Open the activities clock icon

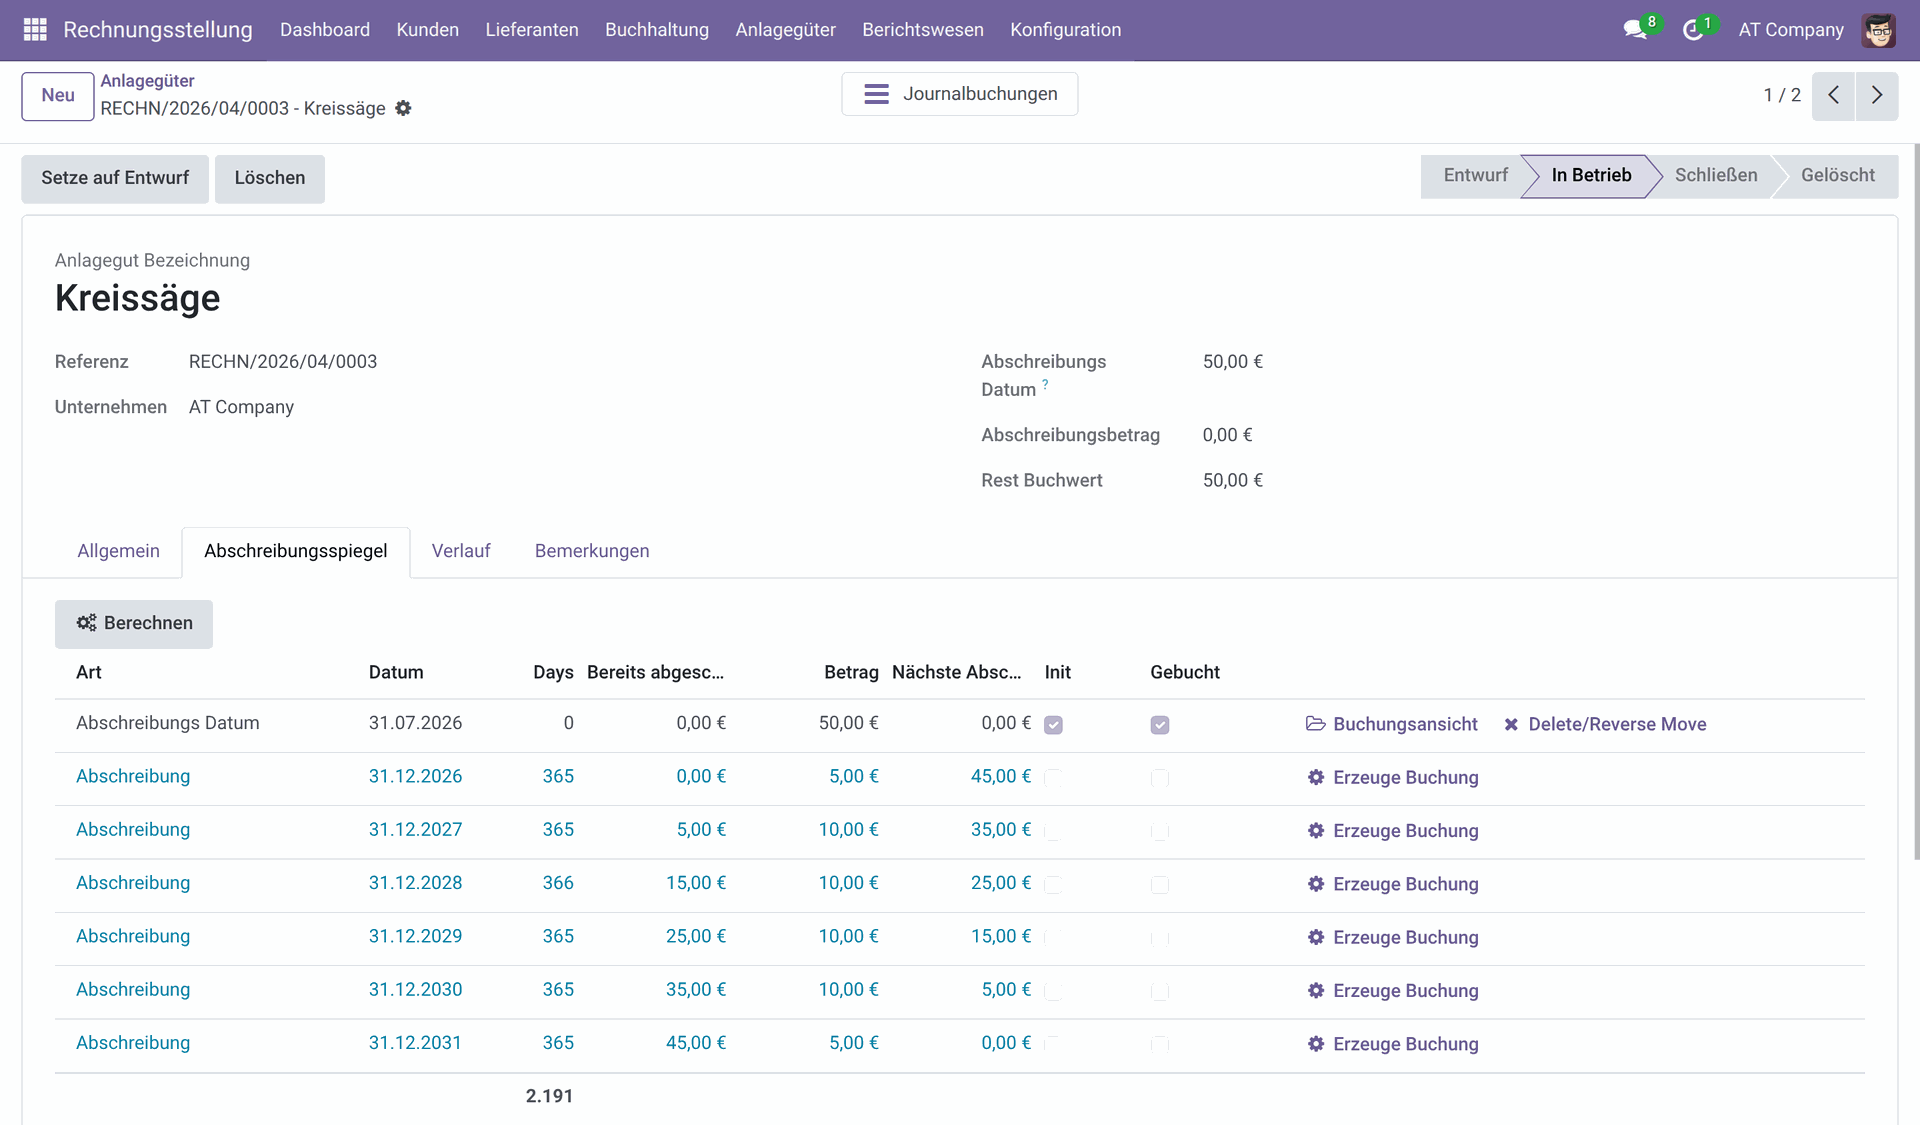pos(1693,30)
